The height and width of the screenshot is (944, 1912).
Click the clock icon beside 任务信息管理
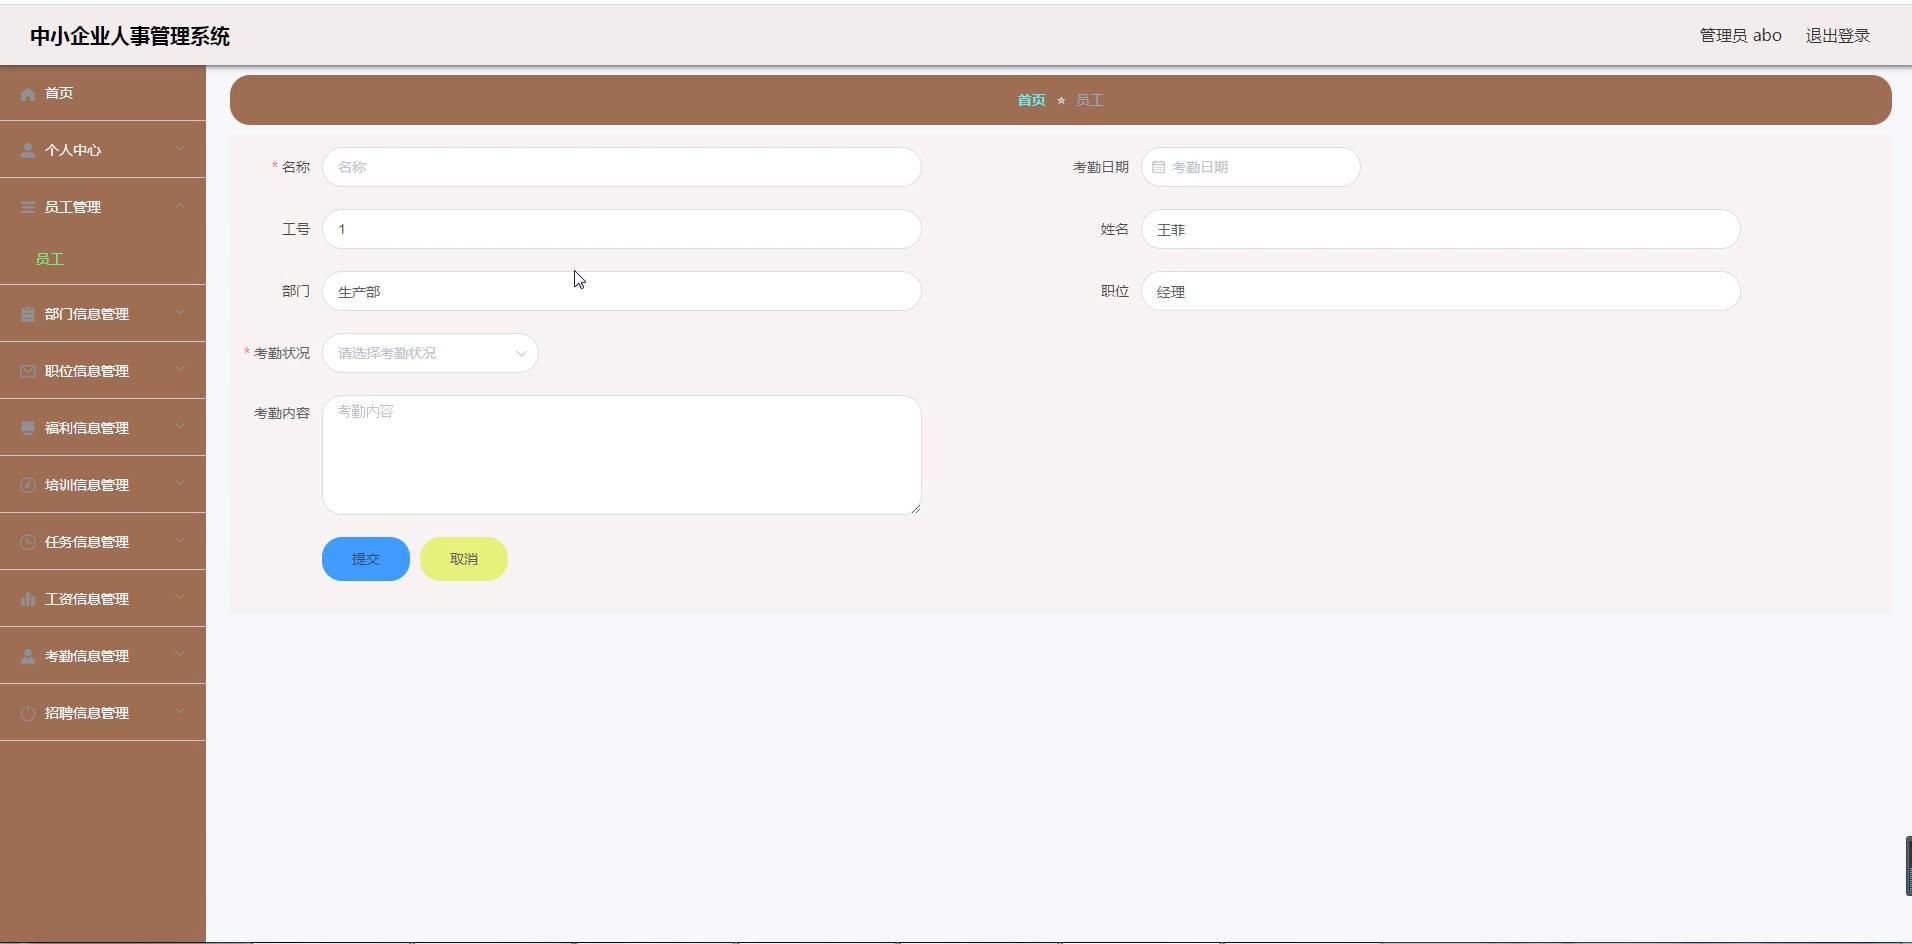tap(28, 542)
